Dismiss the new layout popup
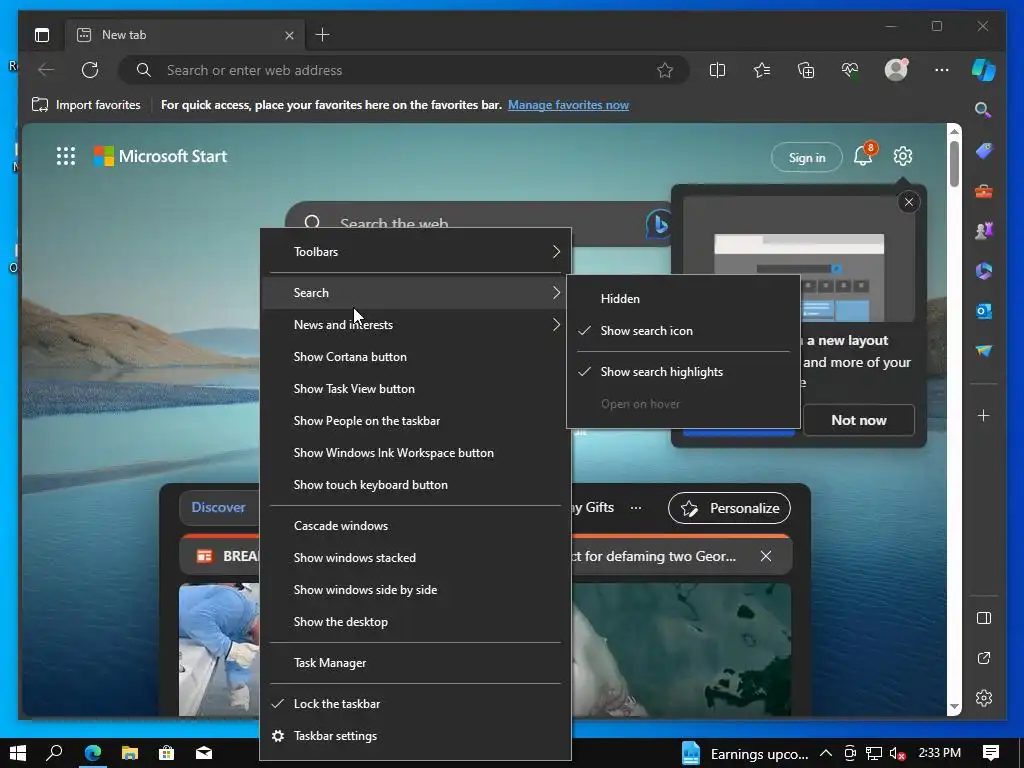Viewport: 1024px width, 768px height. [x=908, y=202]
